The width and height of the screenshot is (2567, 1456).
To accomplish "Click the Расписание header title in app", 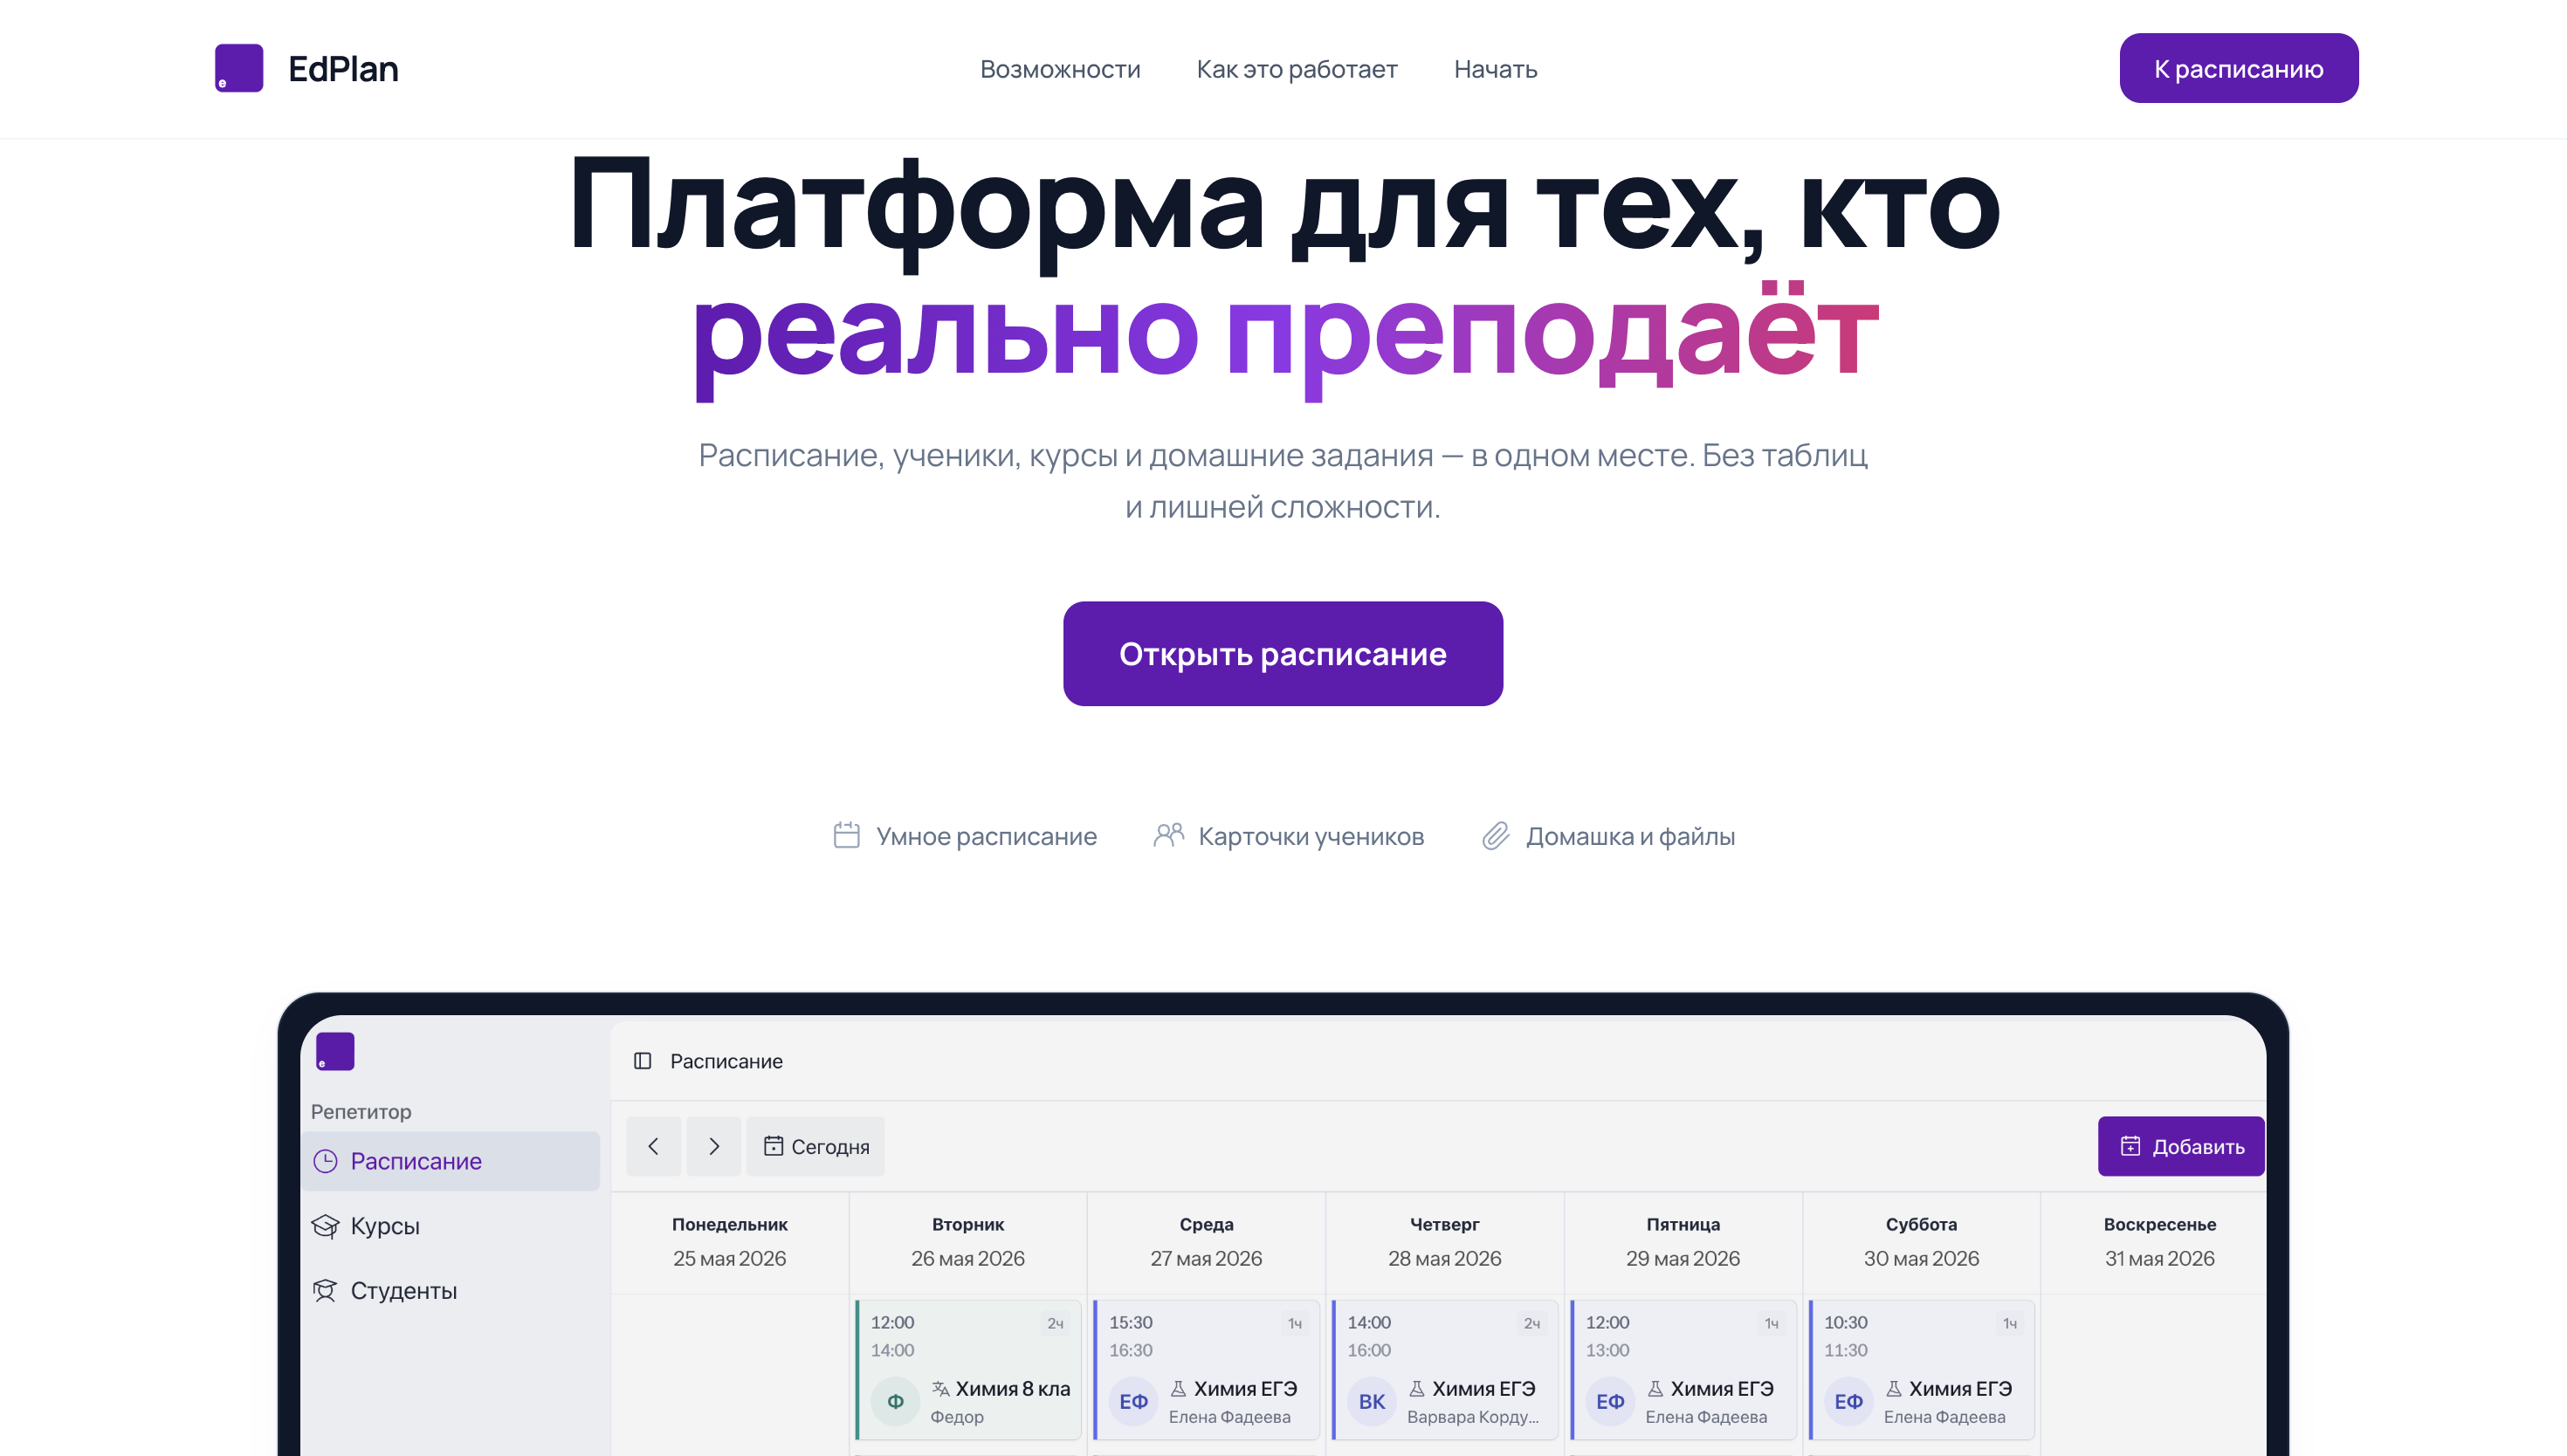I will pos(726,1061).
